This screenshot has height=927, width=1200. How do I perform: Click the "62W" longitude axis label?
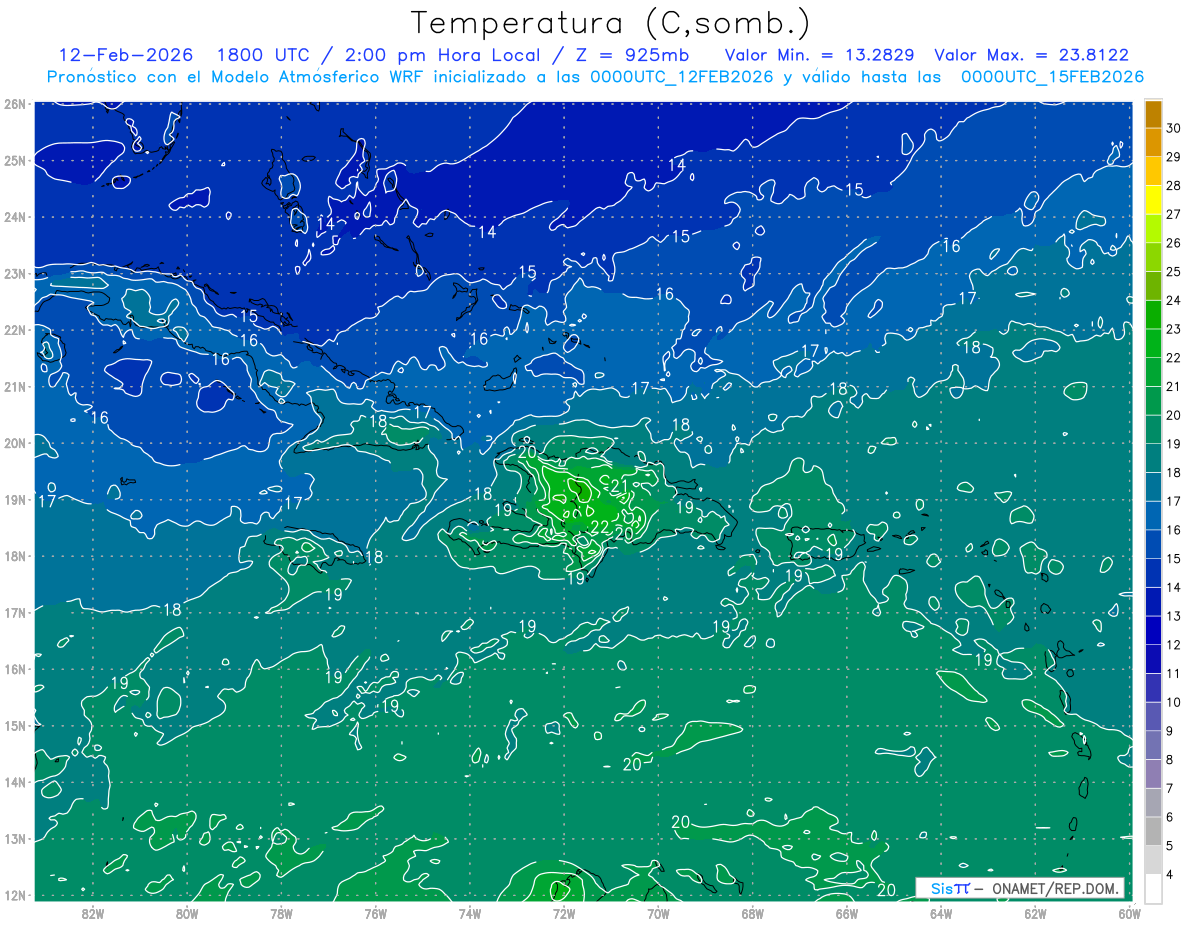pyautogui.click(x=1034, y=914)
